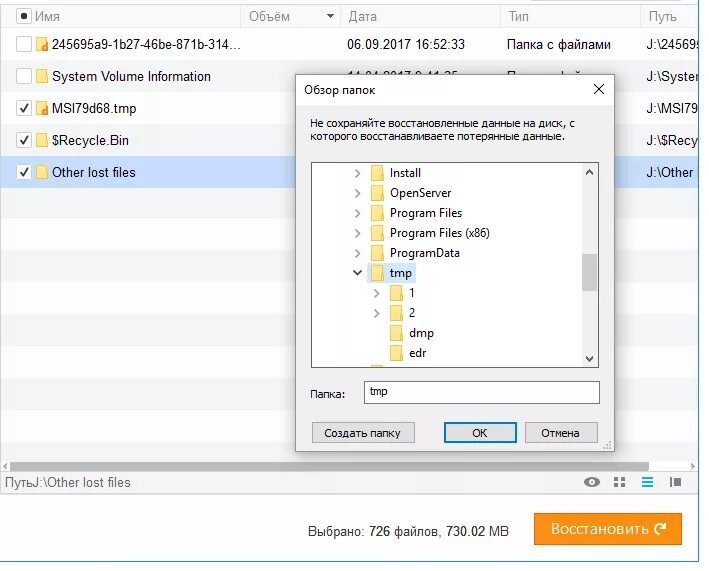Viewport: 709px width, 571px height.
Task: Select the ProgramData folder label
Action: pos(425,253)
